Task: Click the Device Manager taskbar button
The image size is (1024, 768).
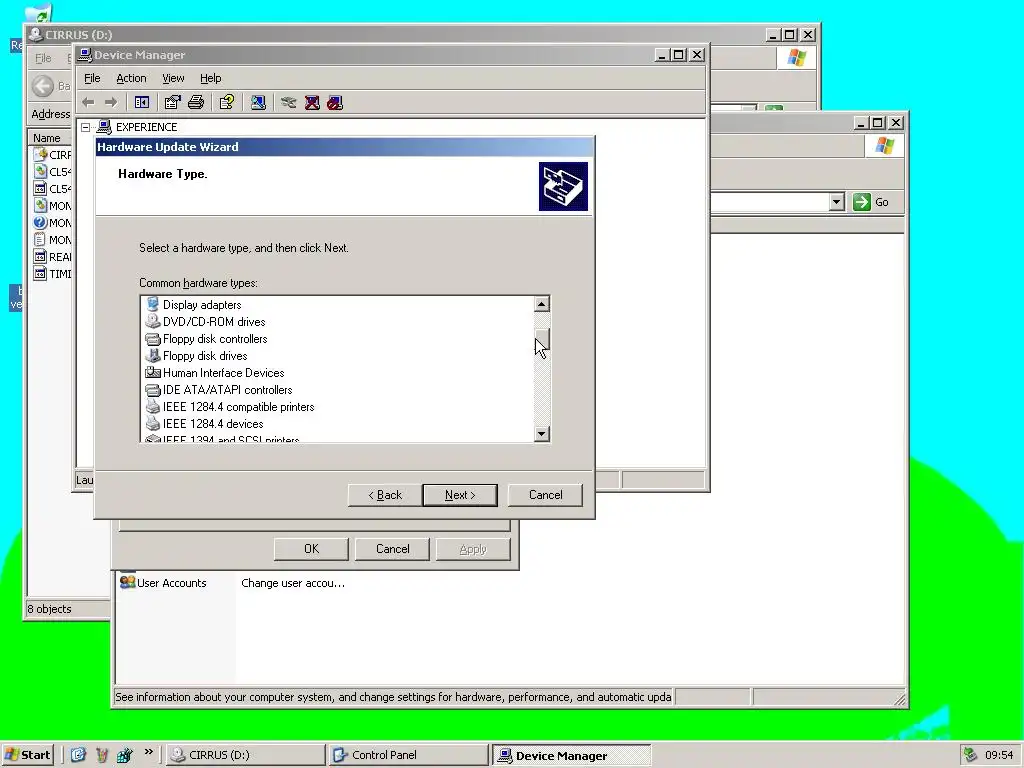Action: pyautogui.click(x=571, y=755)
